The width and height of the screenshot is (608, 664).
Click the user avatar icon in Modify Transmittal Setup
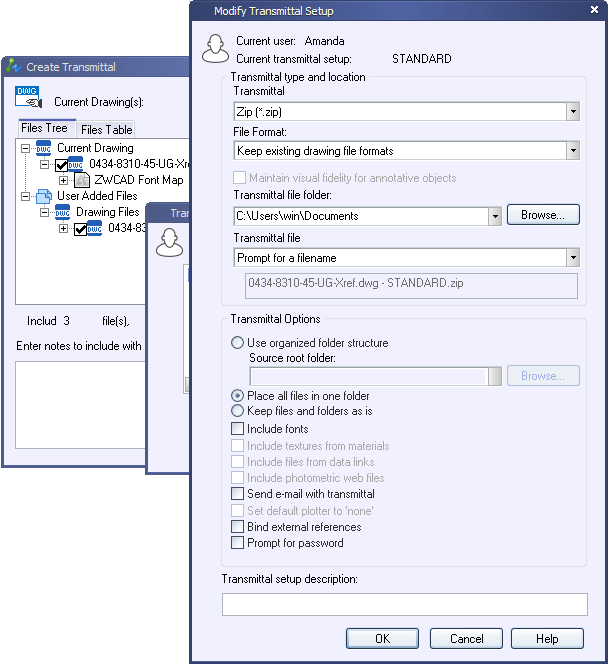[x=216, y=49]
